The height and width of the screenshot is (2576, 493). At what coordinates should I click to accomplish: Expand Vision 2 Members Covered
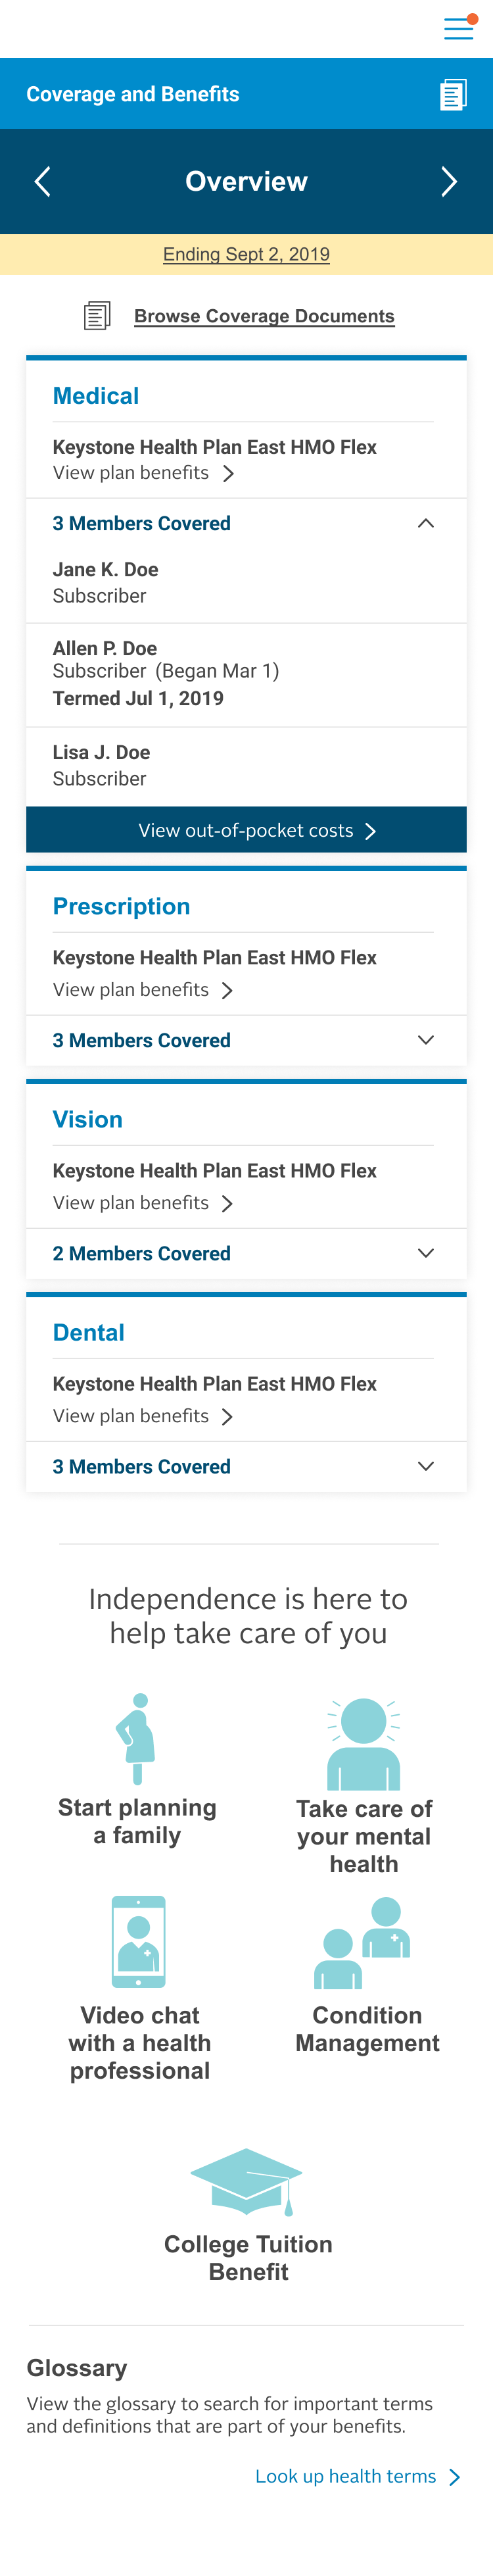[x=425, y=1253]
